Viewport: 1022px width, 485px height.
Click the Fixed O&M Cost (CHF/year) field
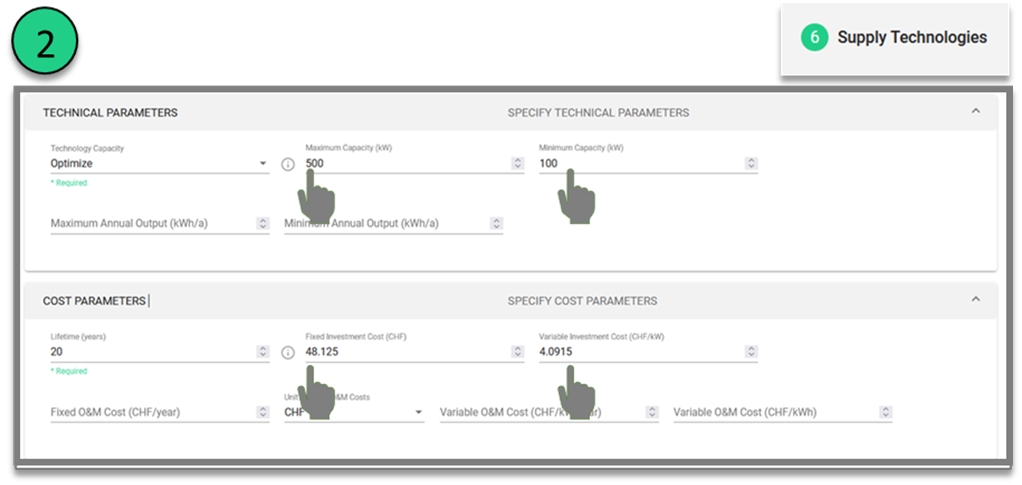coord(150,412)
